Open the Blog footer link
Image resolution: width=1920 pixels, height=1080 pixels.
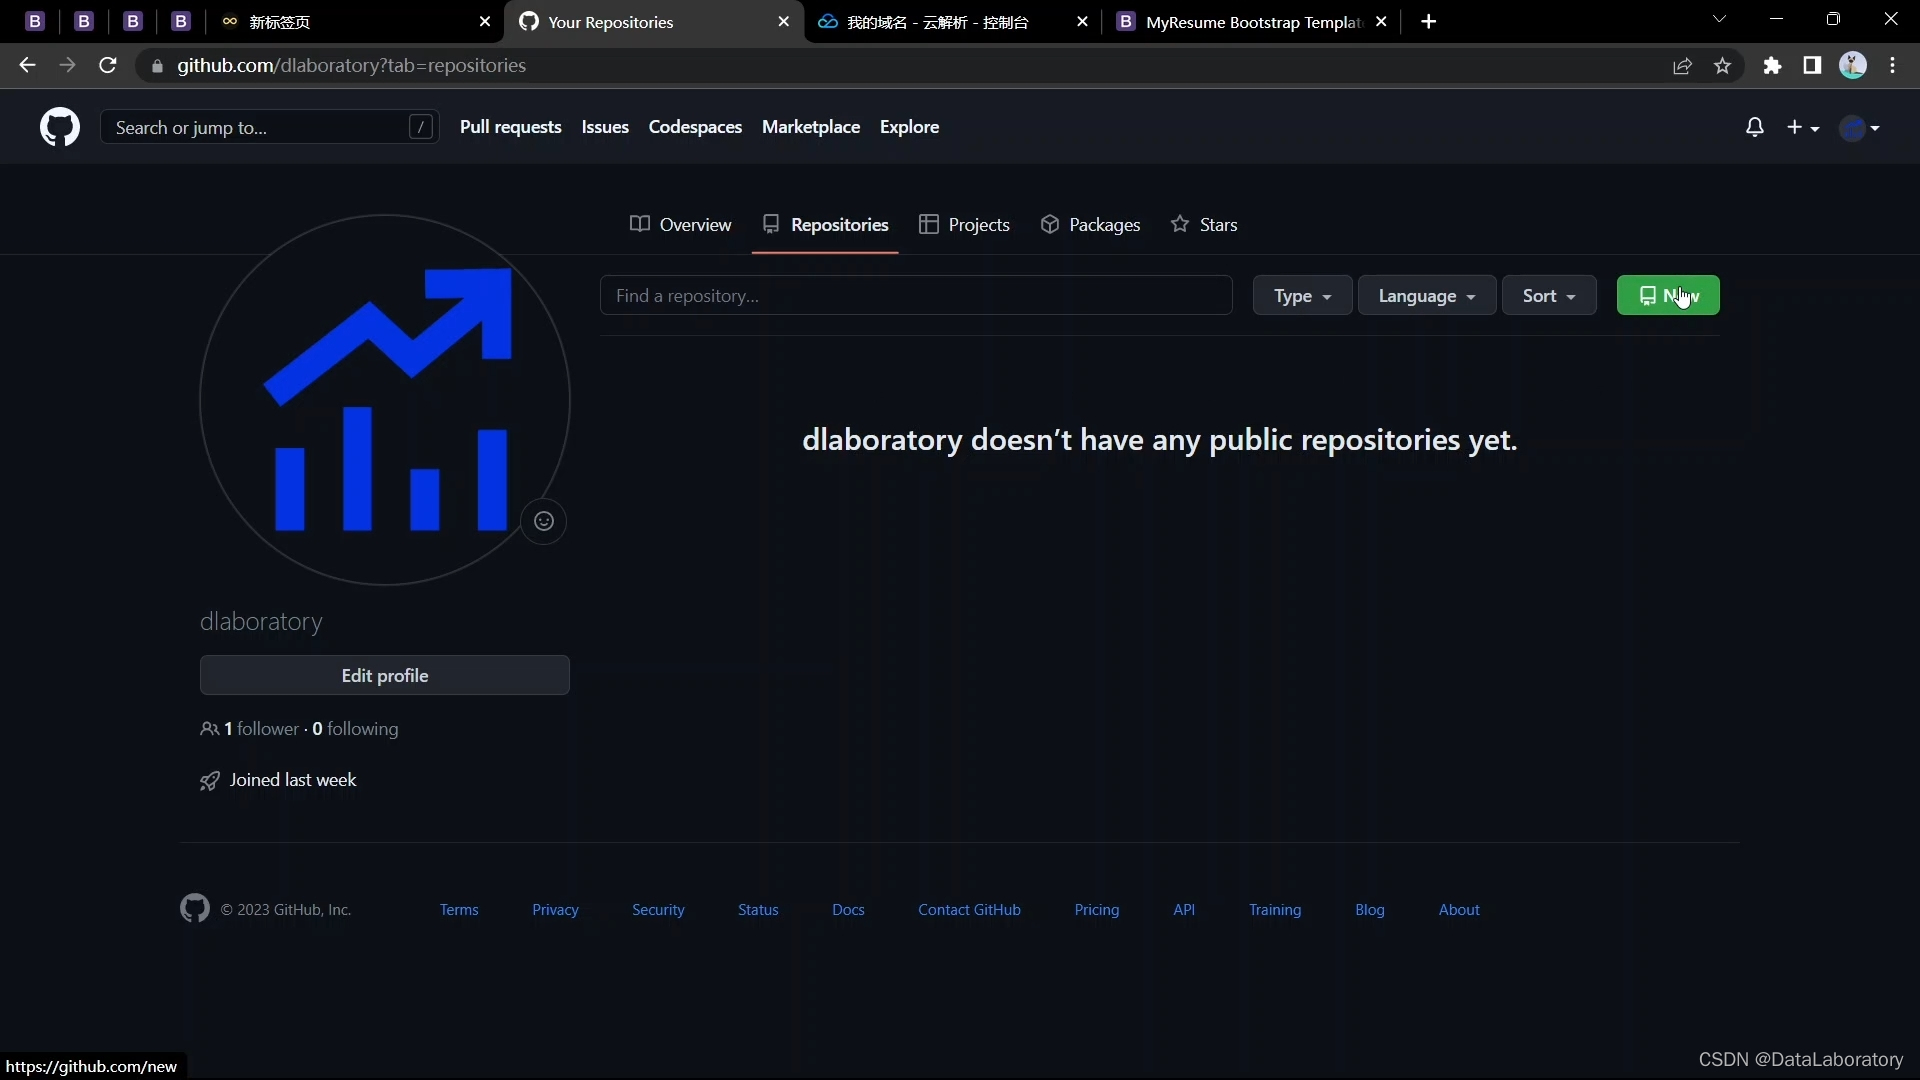(1370, 910)
